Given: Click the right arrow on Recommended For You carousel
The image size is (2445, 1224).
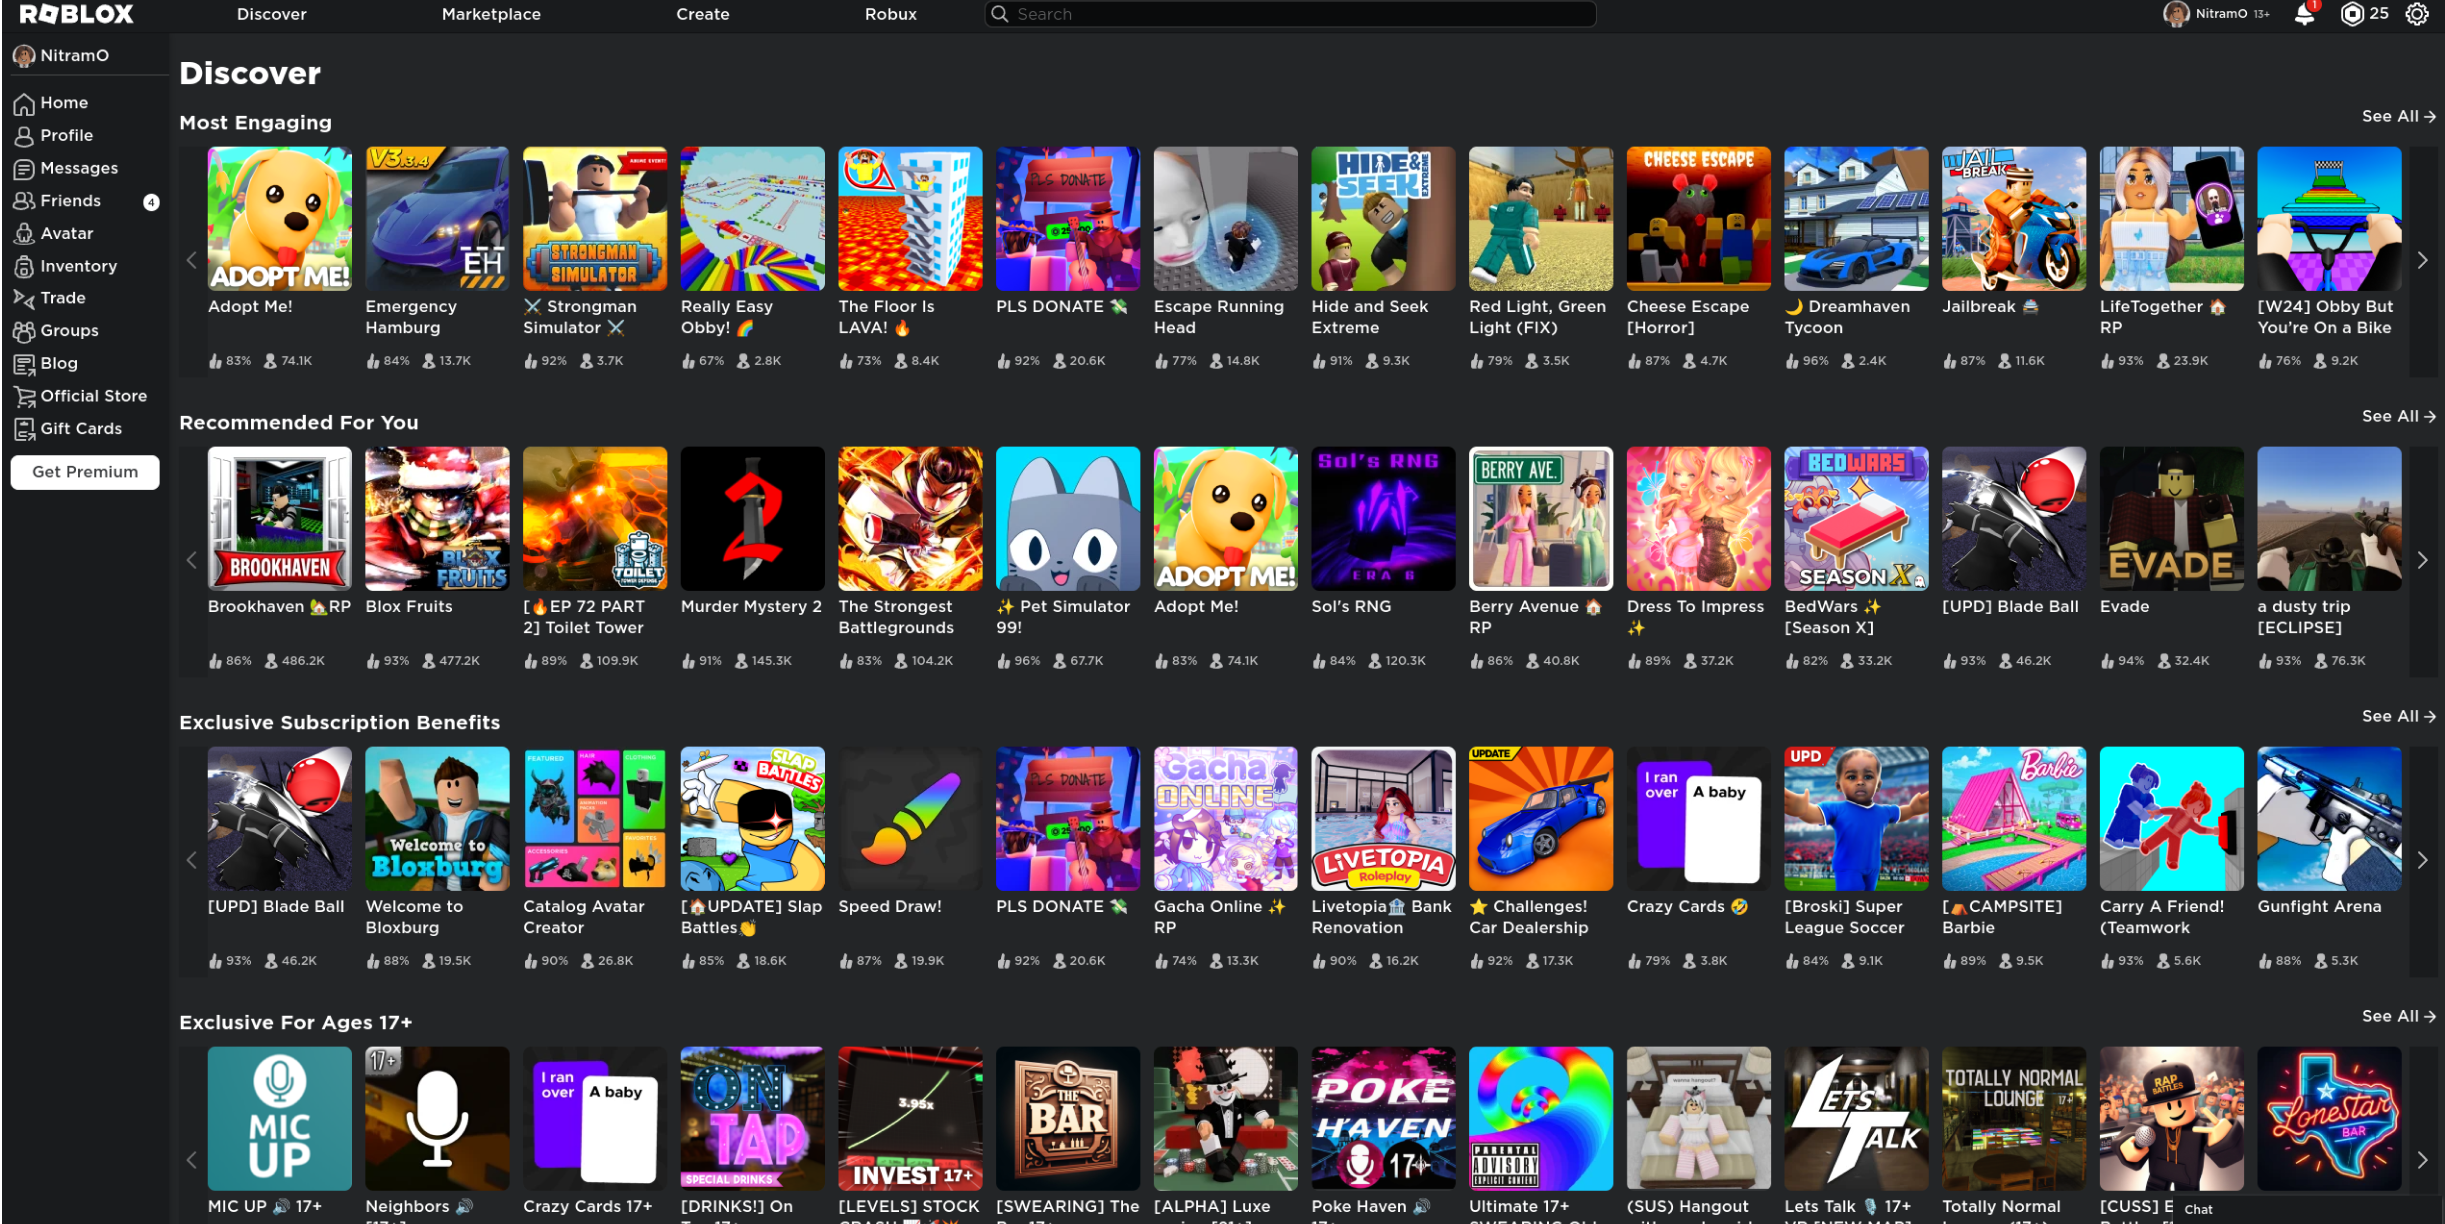Looking at the screenshot, I should pos(2421,560).
